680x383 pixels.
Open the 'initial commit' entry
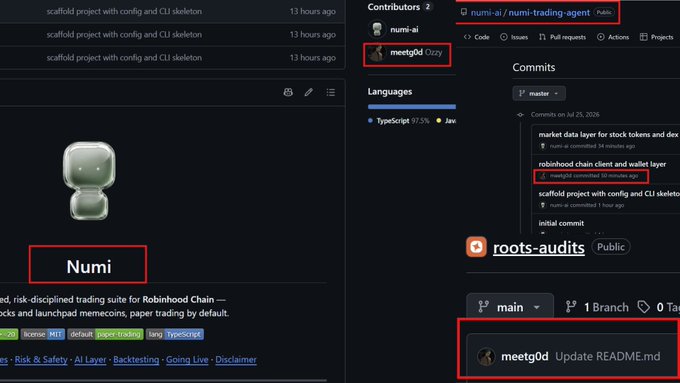(x=561, y=223)
